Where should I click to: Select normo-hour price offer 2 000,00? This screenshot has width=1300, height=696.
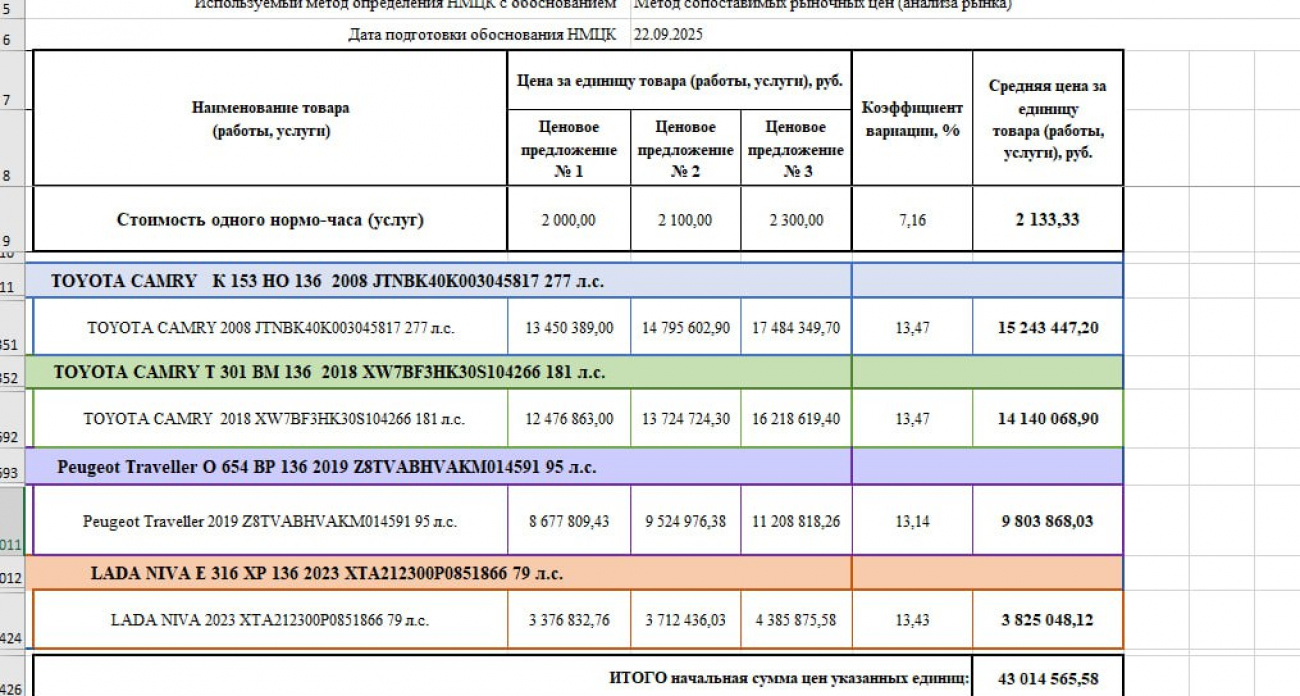tap(568, 220)
